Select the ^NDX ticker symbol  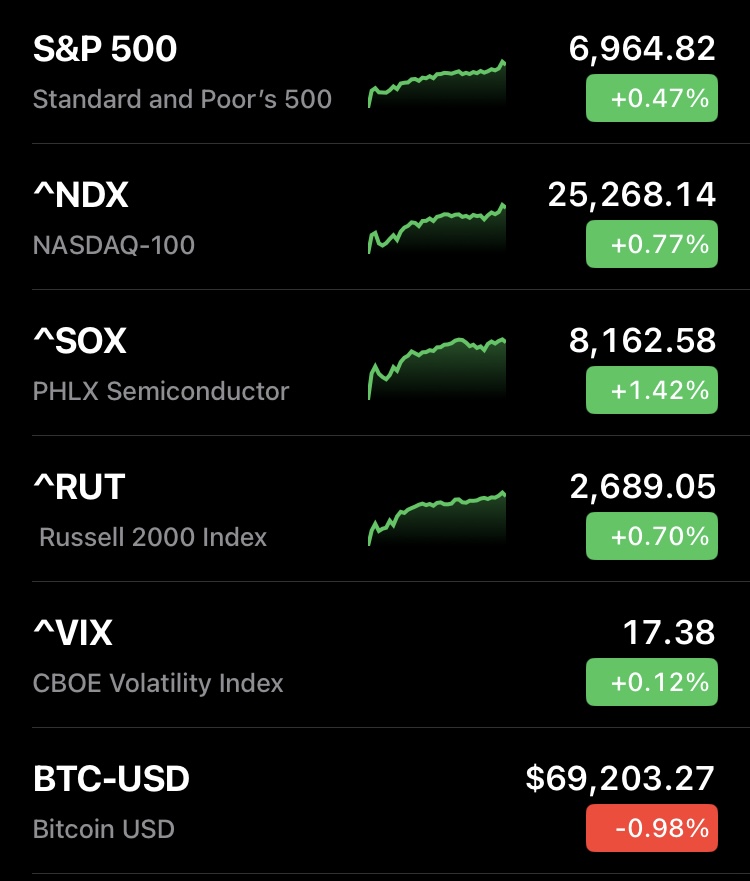(81, 195)
